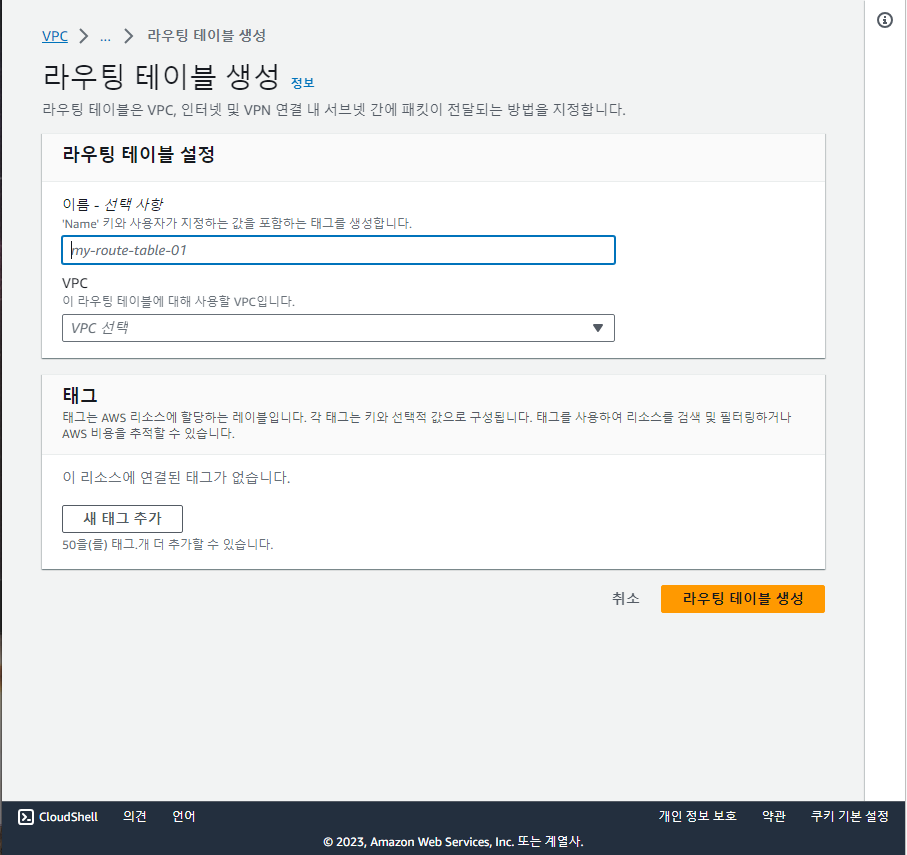Click the 새 태그 추가 button

pyautogui.click(x=123, y=518)
